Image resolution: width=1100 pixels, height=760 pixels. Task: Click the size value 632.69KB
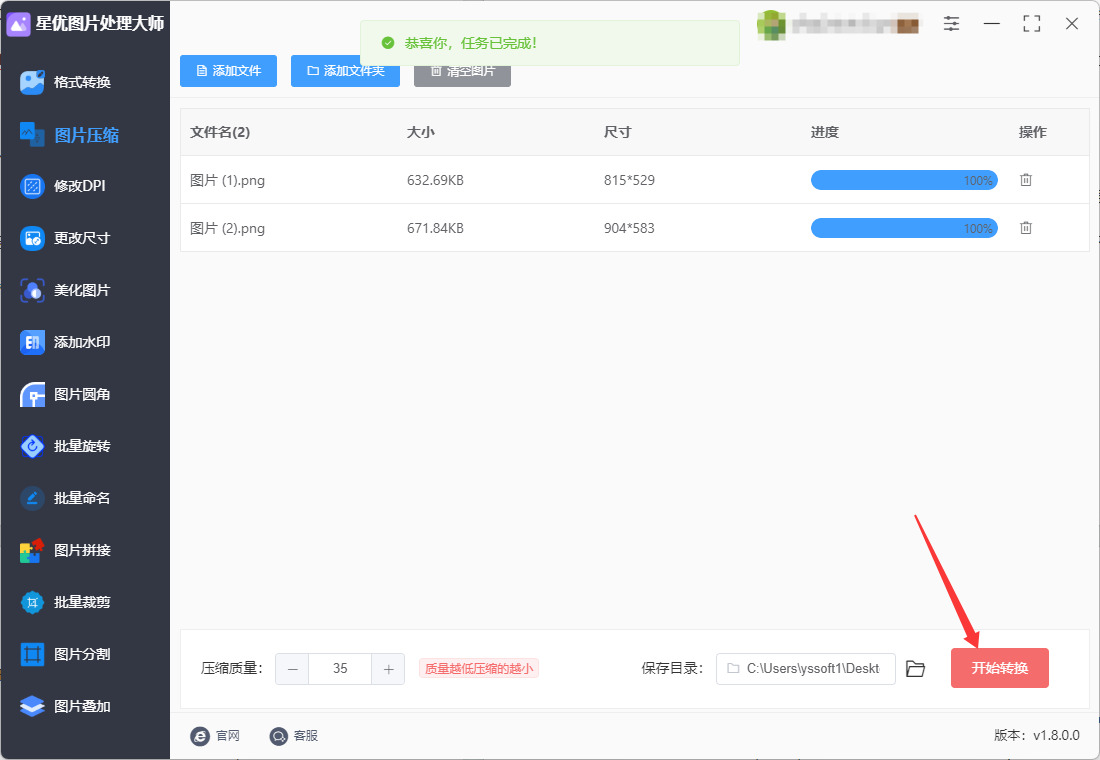(435, 180)
